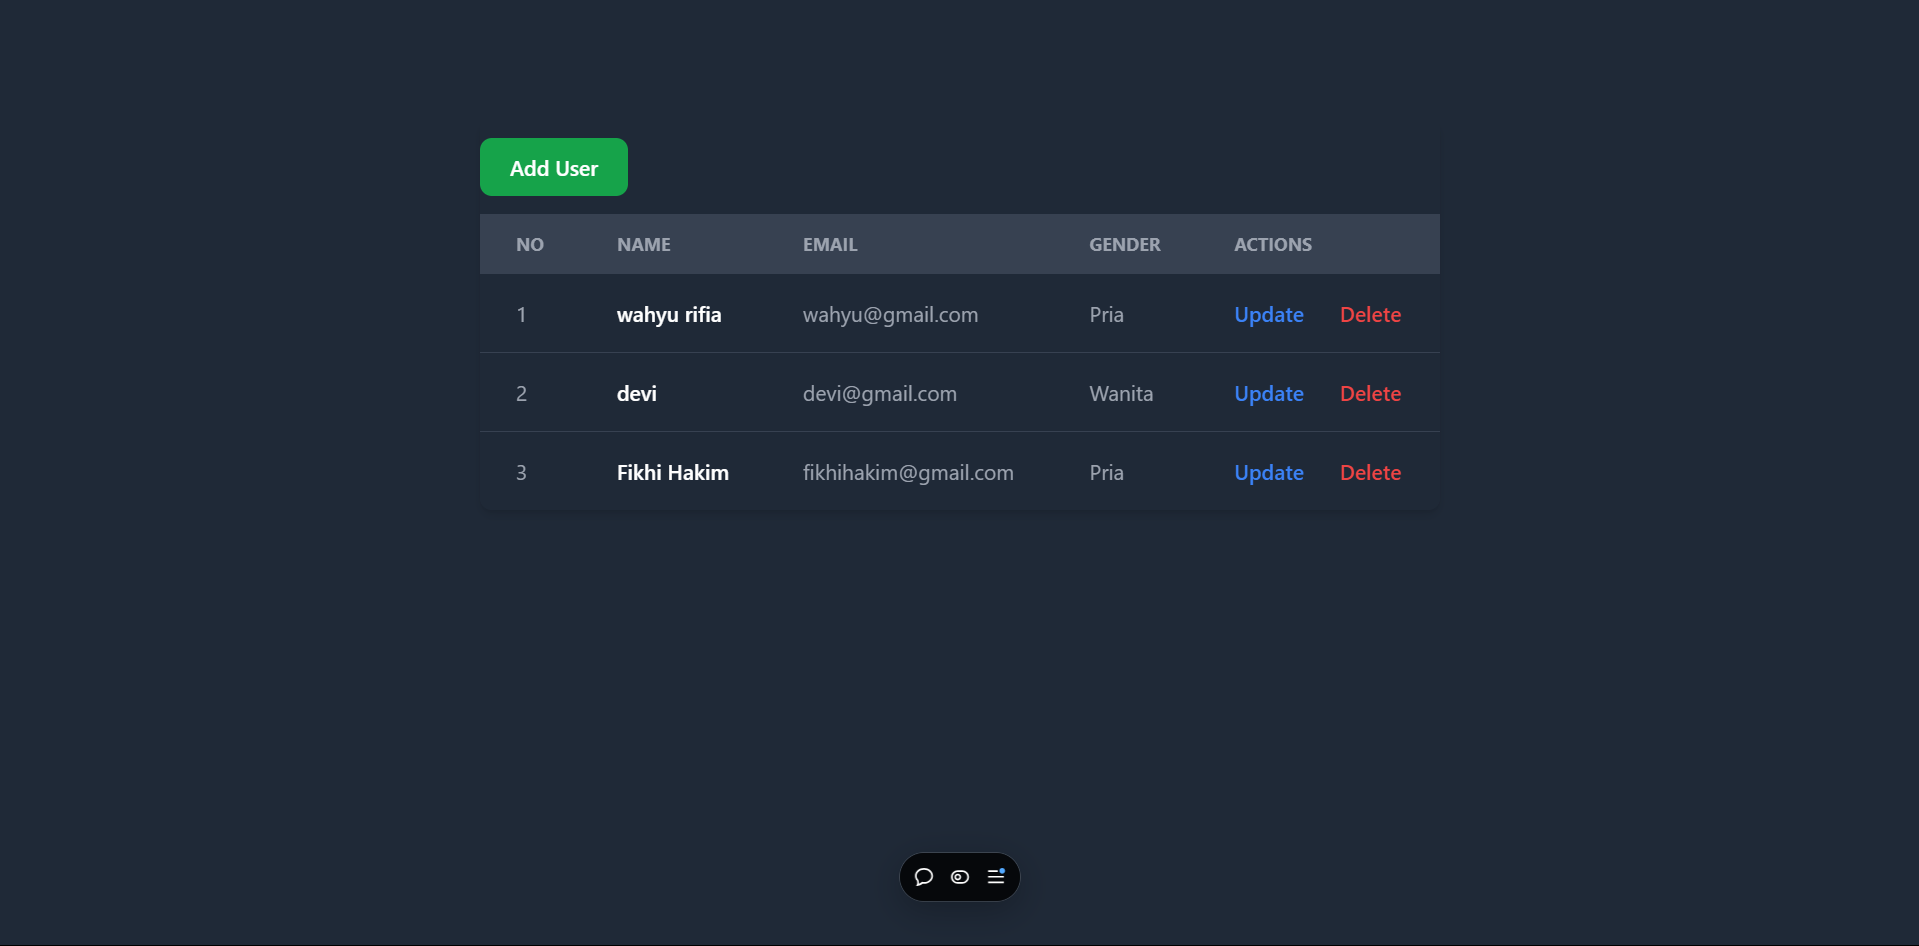This screenshot has width=1919, height=946.
Task: Remove devi using the Delete link
Action: coord(1370,394)
